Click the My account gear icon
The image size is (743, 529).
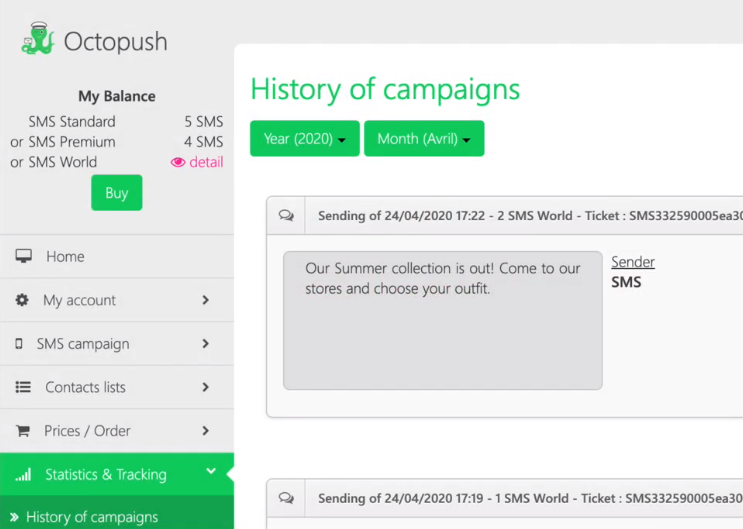point(22,300)
